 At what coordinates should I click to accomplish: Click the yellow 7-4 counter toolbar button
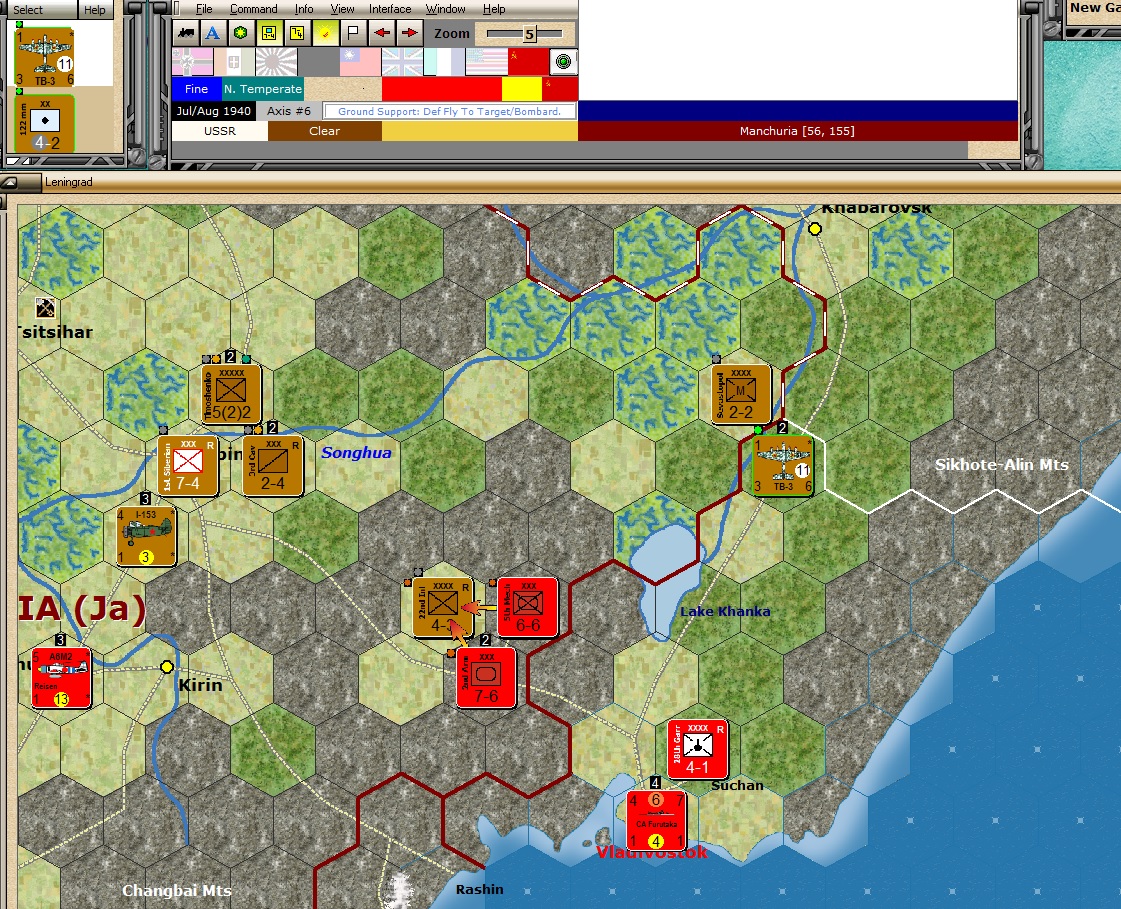(297, 33)
